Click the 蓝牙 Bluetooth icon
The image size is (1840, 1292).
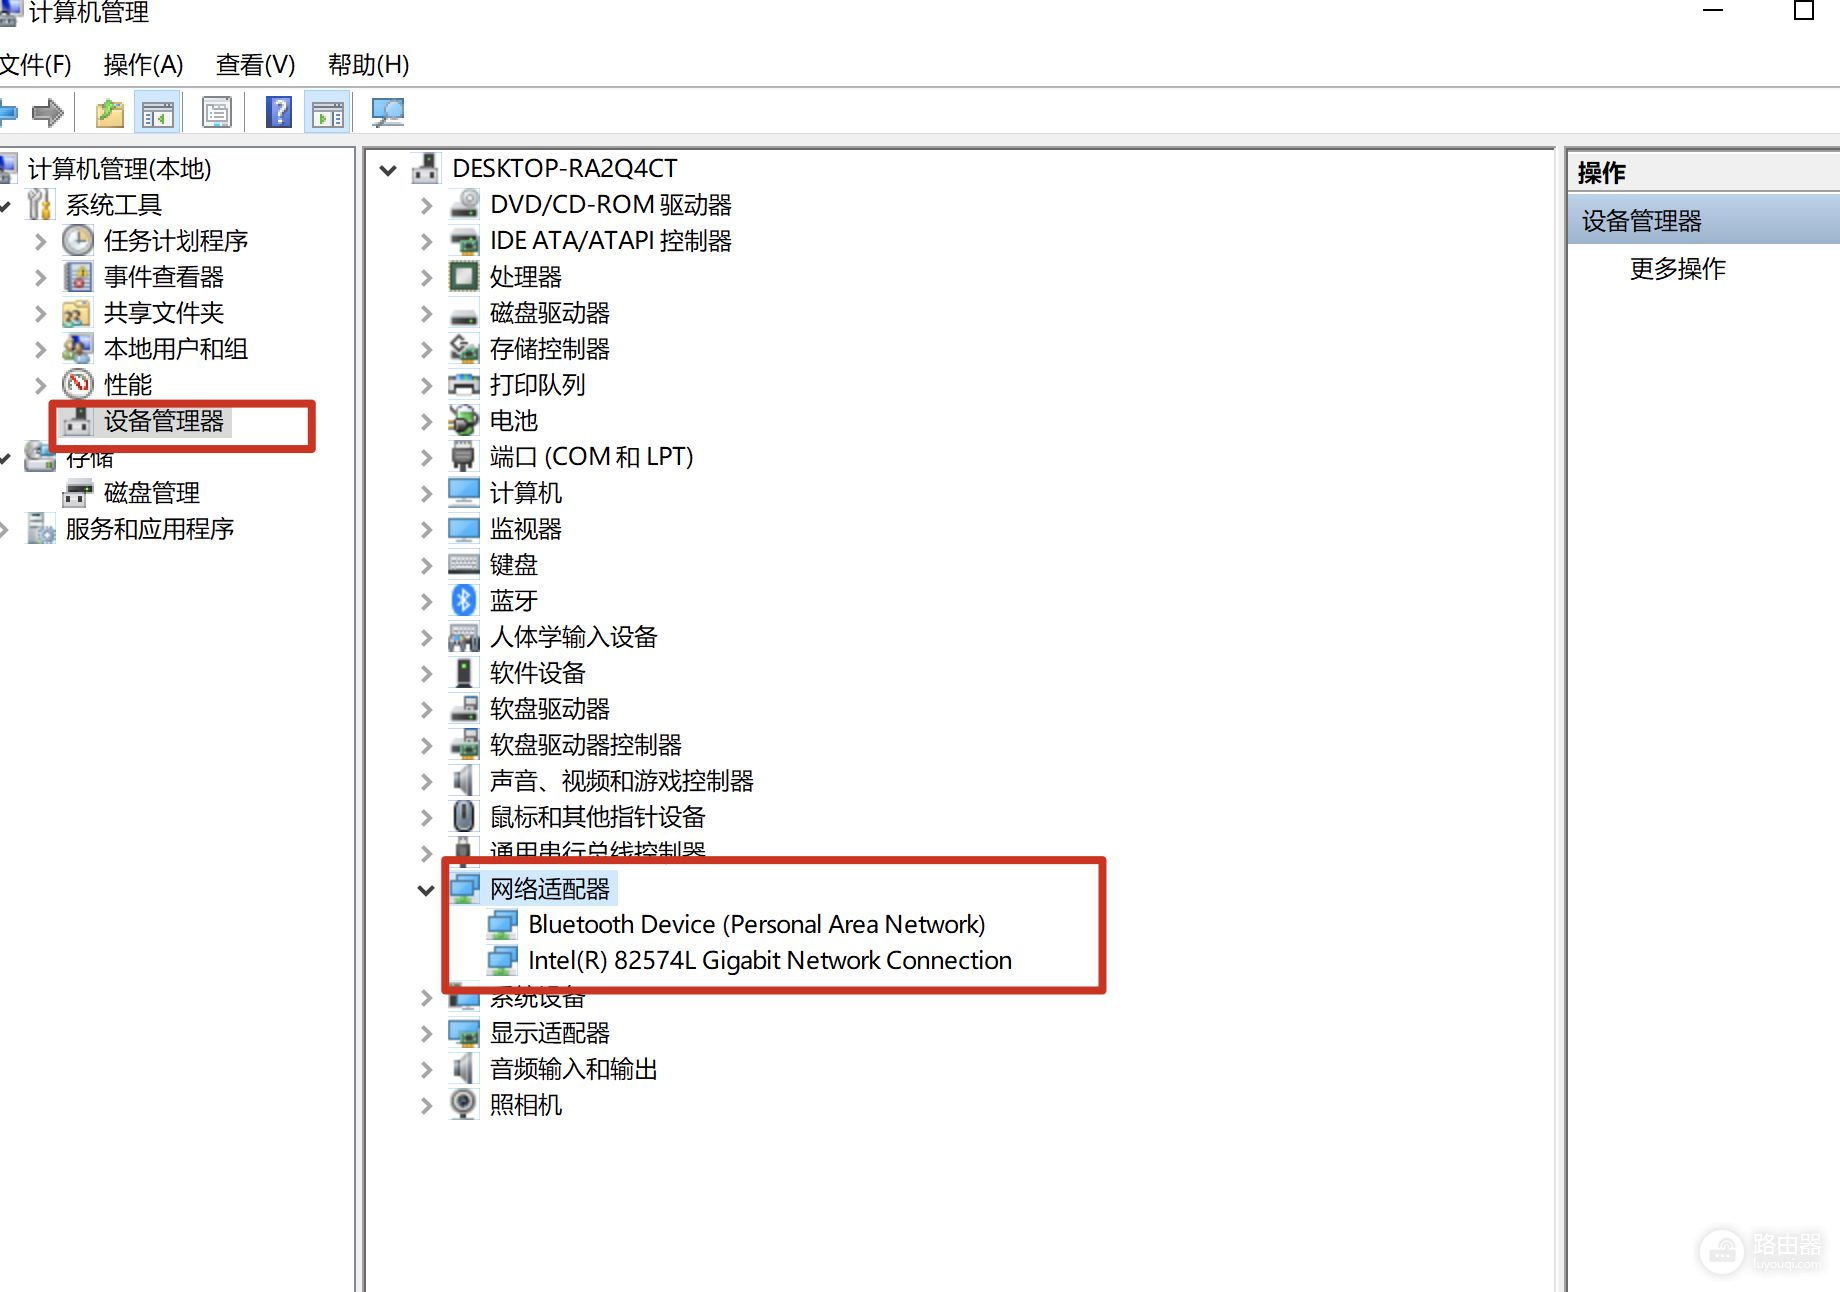[x=464, y=600]
